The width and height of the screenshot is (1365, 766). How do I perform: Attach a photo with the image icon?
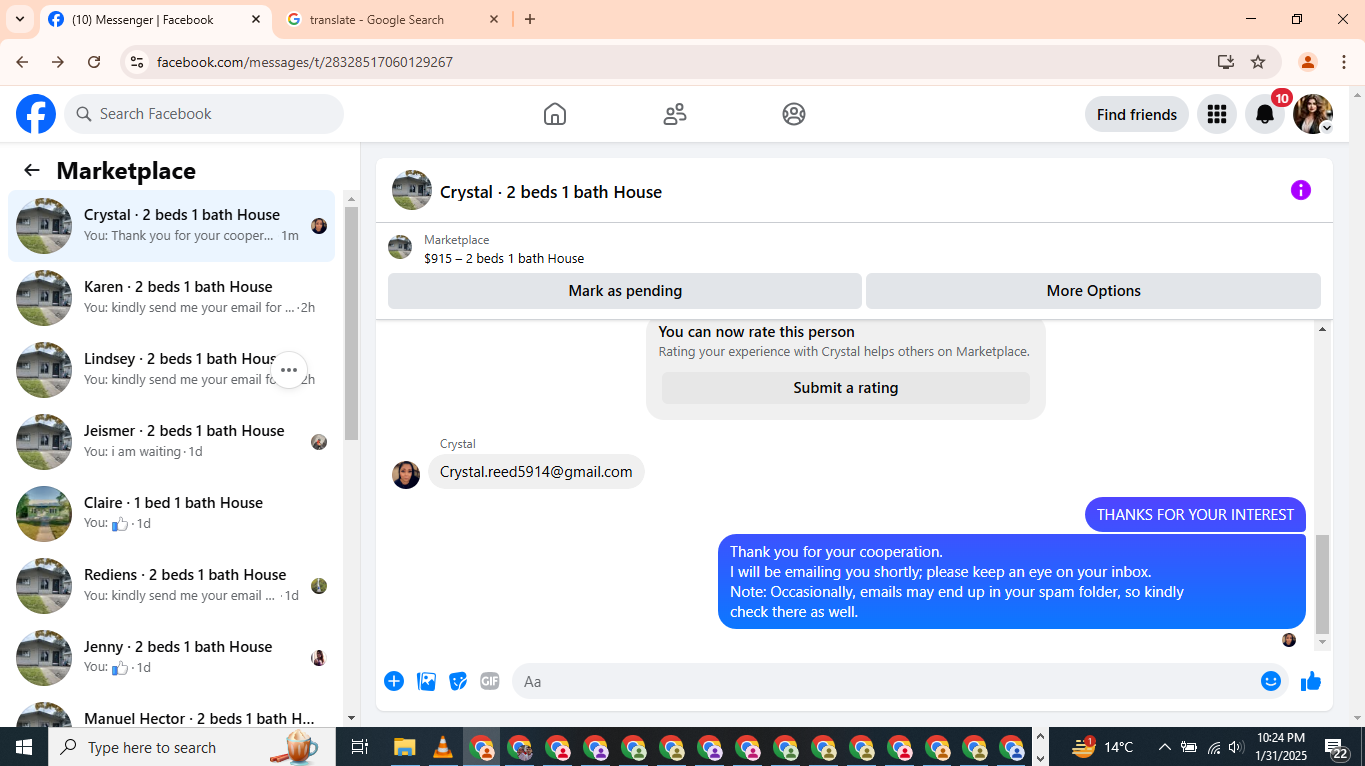tap(426, 681)
